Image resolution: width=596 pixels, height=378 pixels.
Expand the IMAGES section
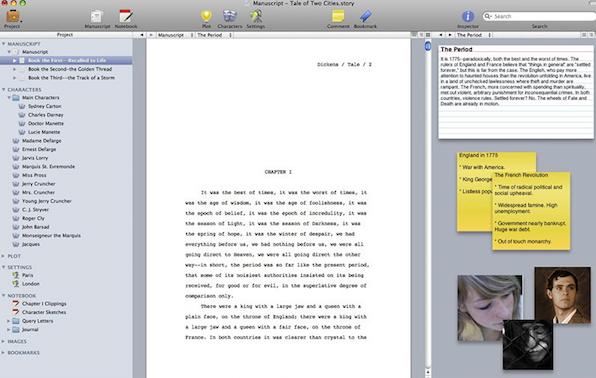3,341
